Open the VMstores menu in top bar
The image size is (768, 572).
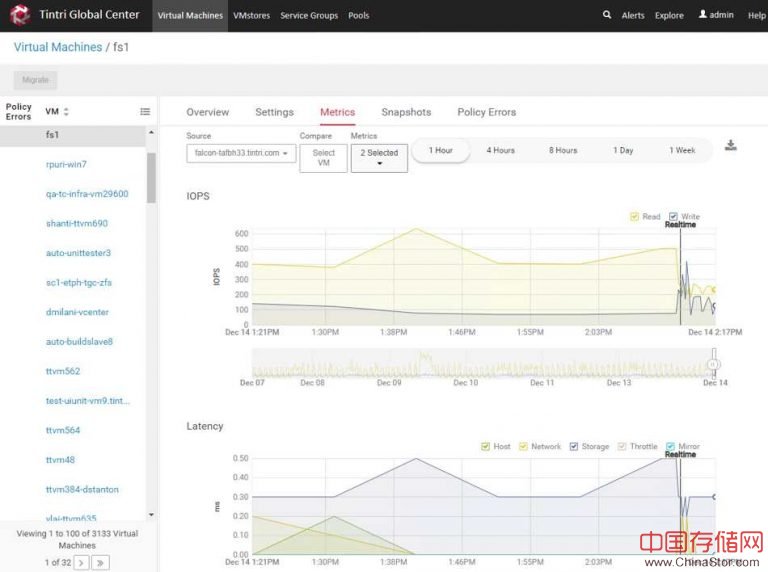251,16
